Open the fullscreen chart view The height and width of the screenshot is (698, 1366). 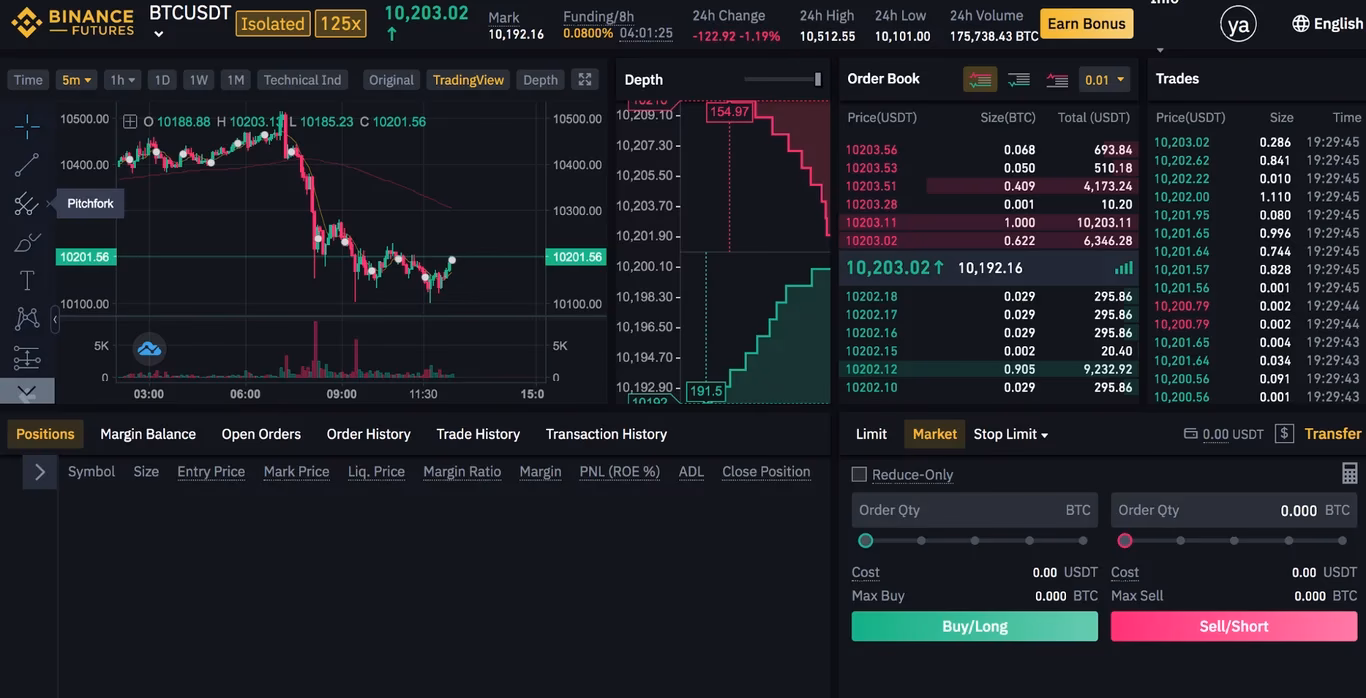click(585, 79)
